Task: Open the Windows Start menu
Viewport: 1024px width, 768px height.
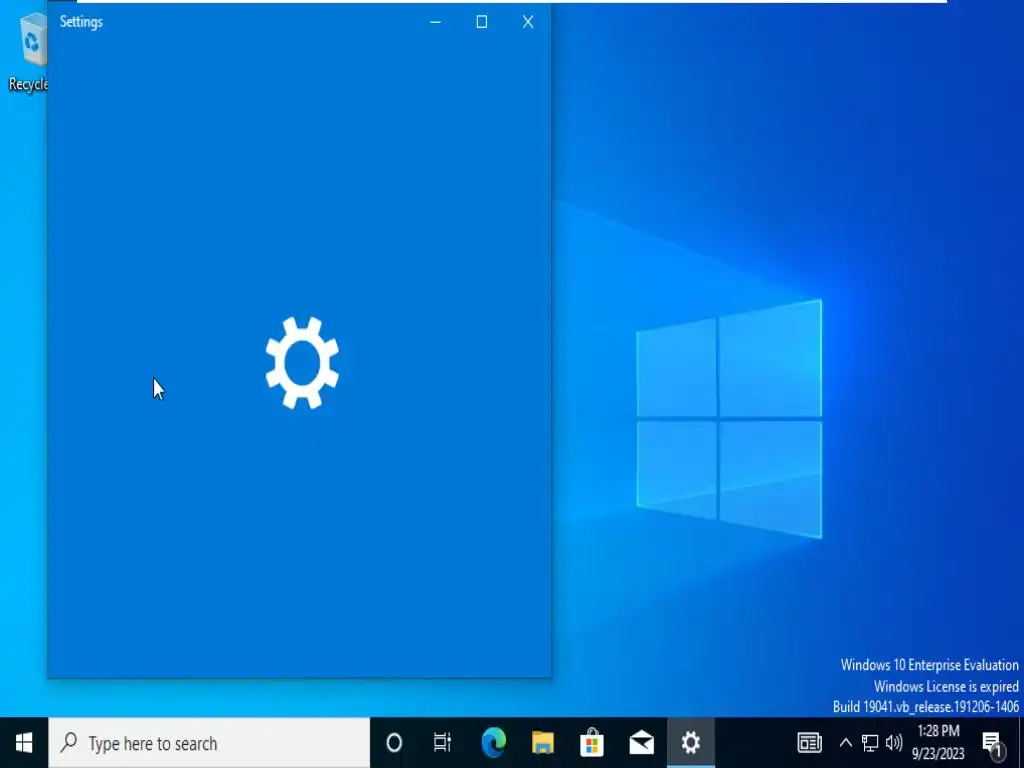Action: coord(24,743)
